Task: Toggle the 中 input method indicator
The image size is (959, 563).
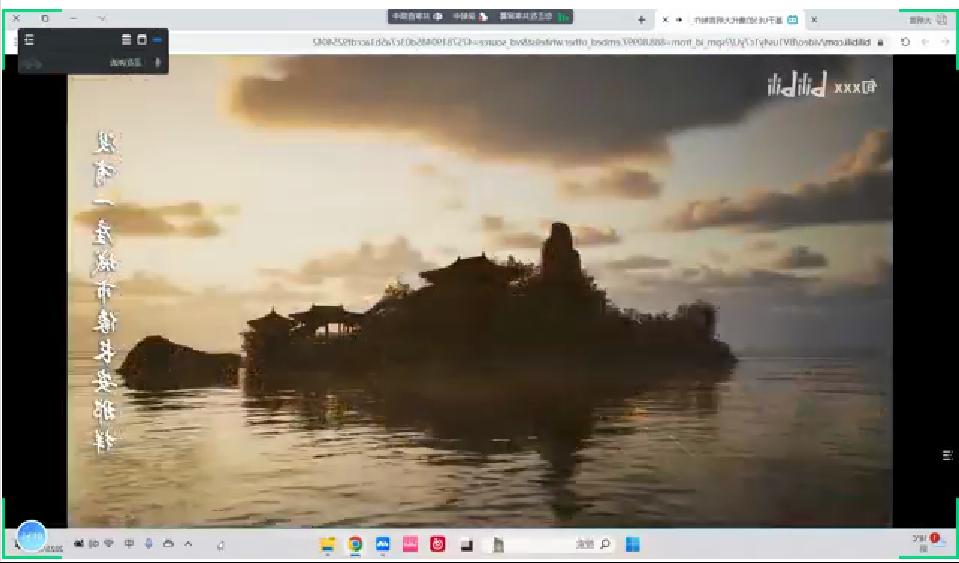Action: point(129,545)
